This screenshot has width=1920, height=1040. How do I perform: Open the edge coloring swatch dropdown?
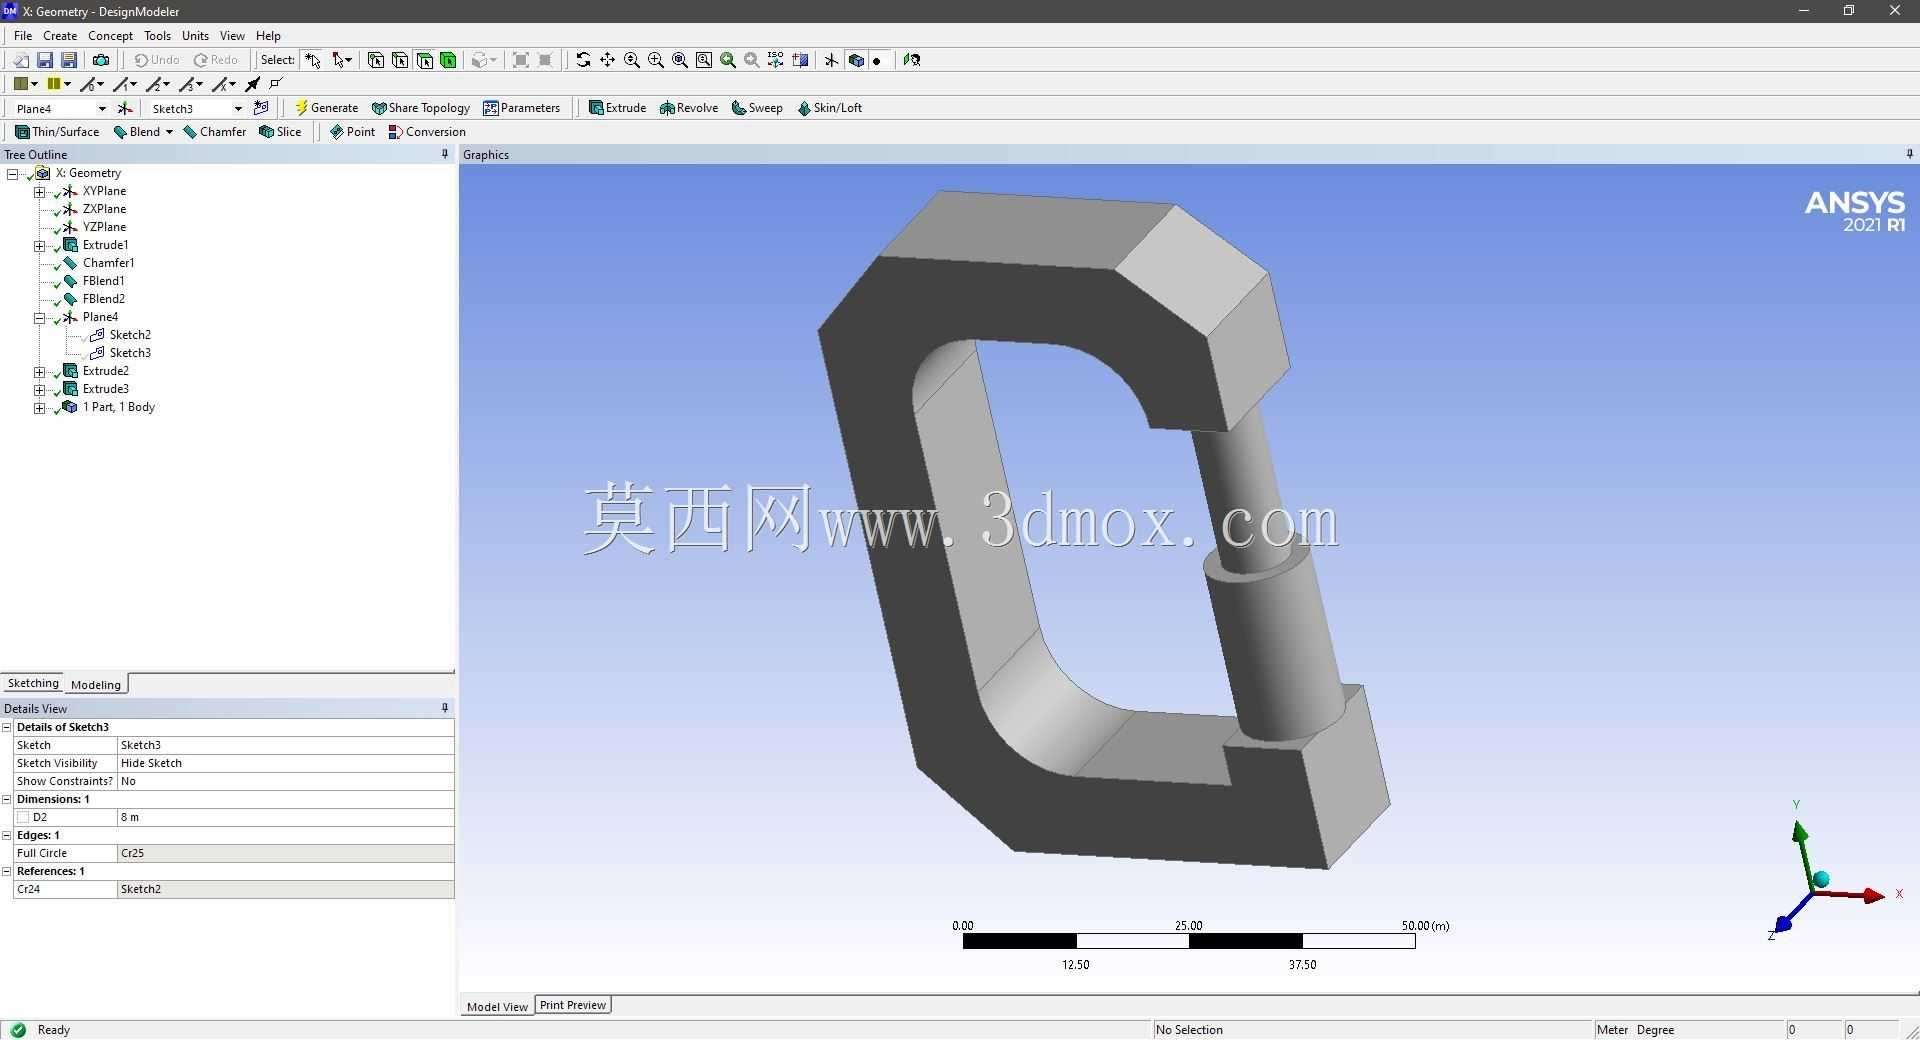pos(67,84)
